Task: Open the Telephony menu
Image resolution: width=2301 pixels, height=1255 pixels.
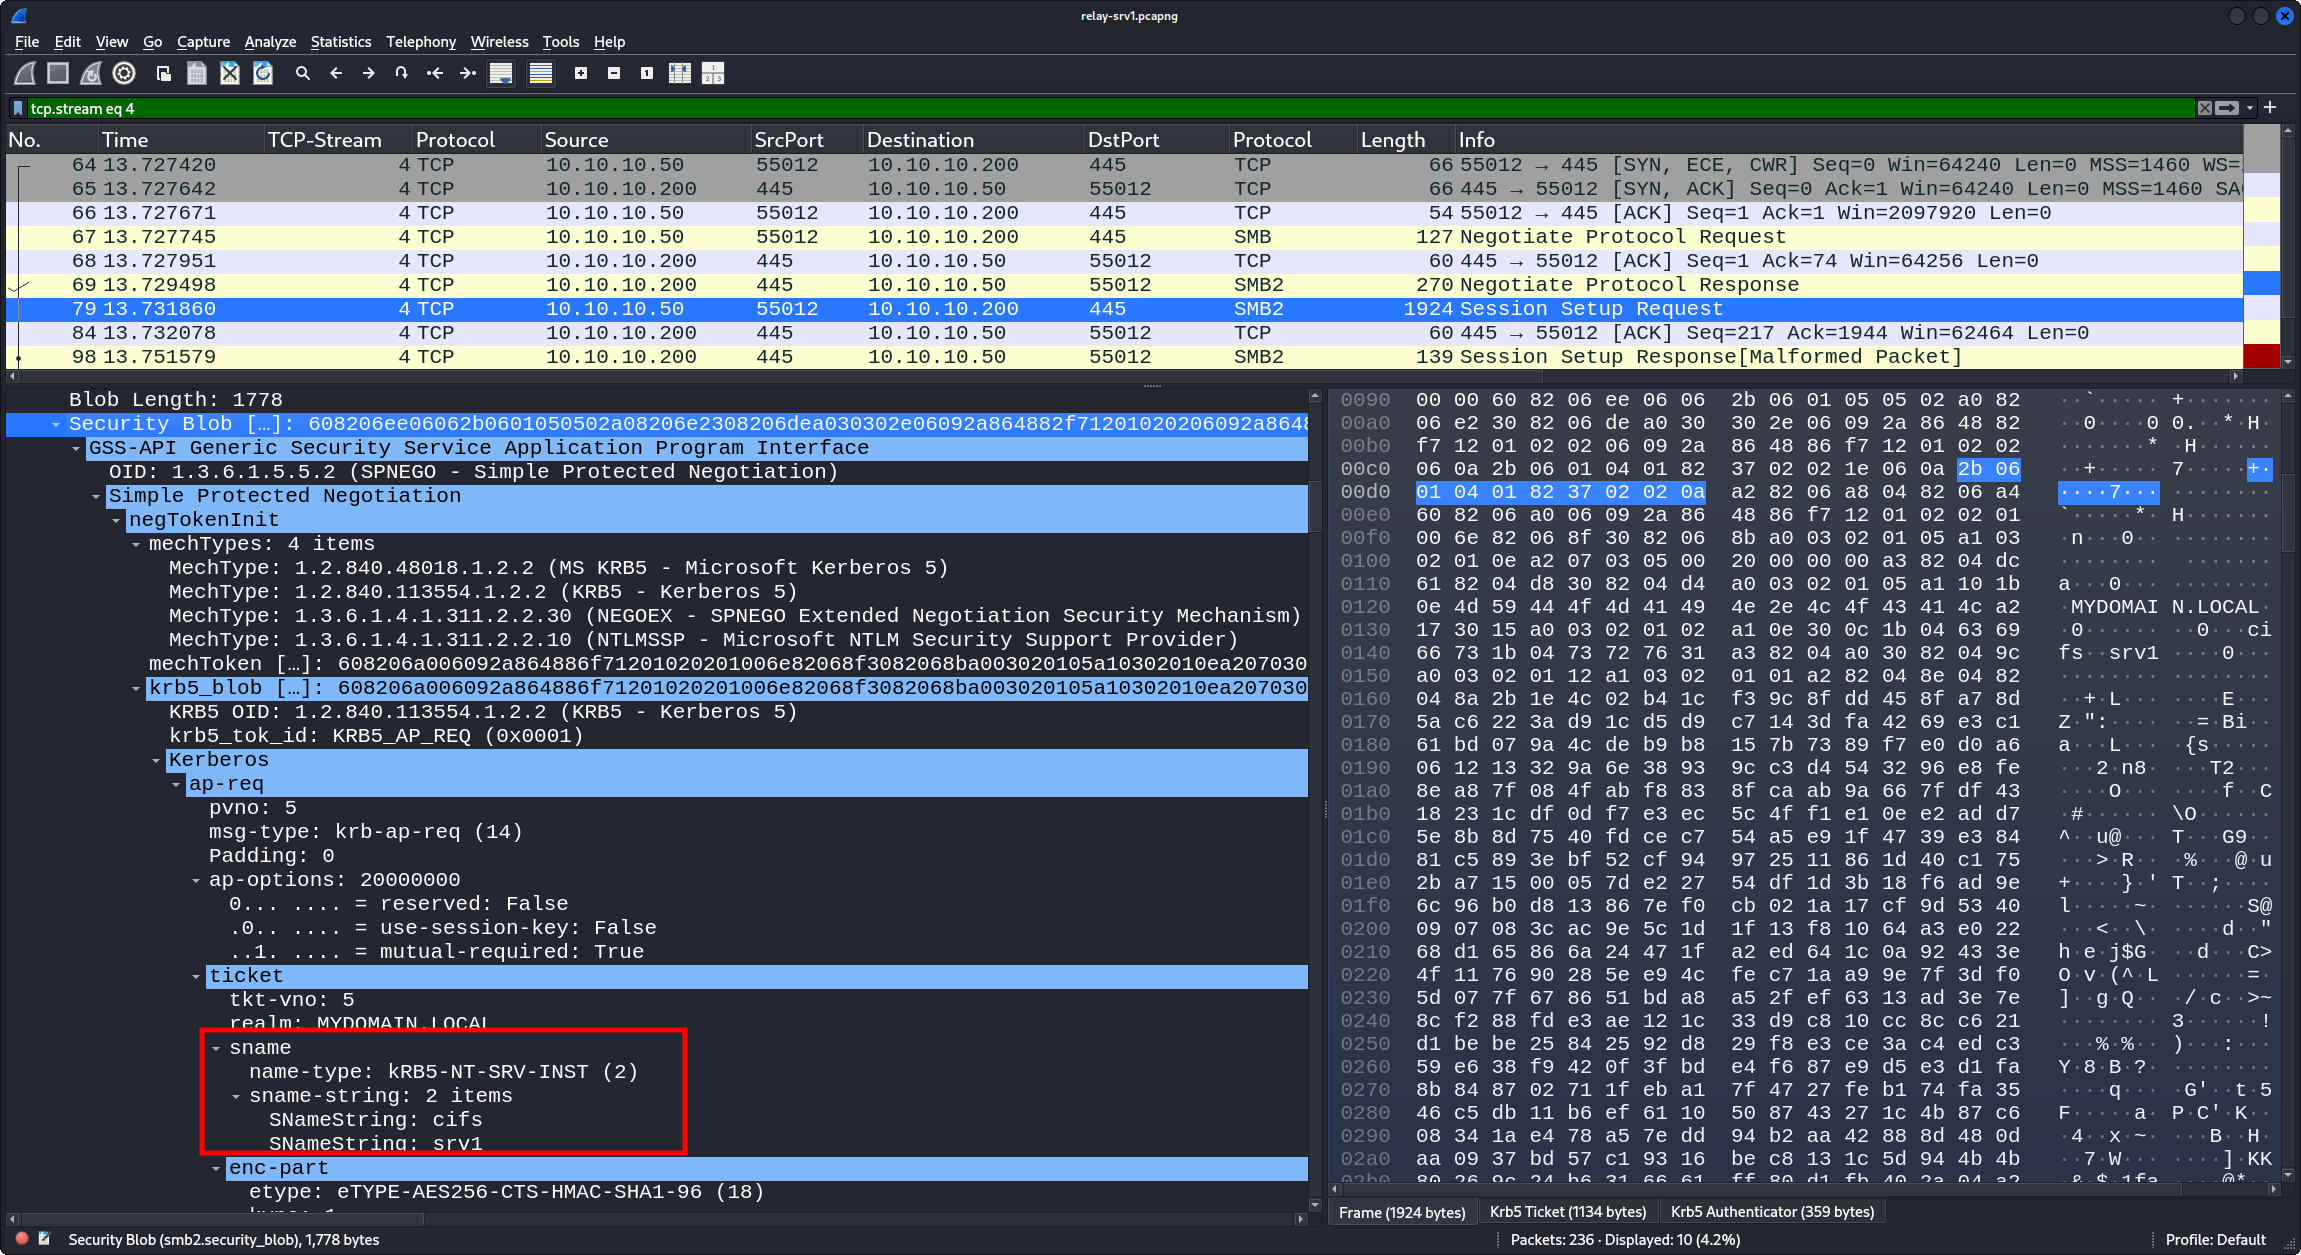Action: 421,41
